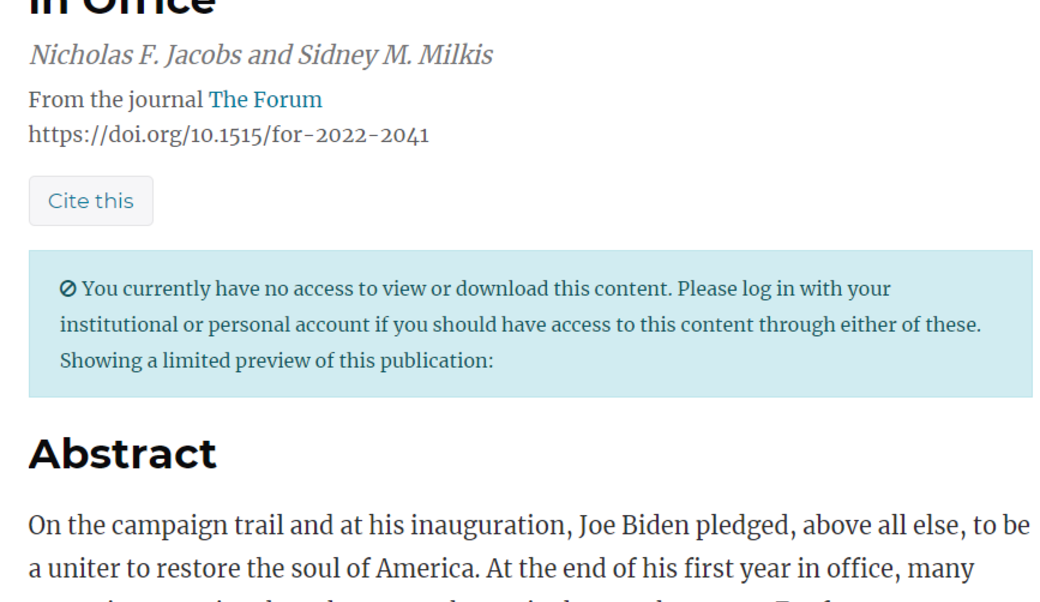
Task: Click the word "inauguration" in abstract
Action: pos(484,525)
